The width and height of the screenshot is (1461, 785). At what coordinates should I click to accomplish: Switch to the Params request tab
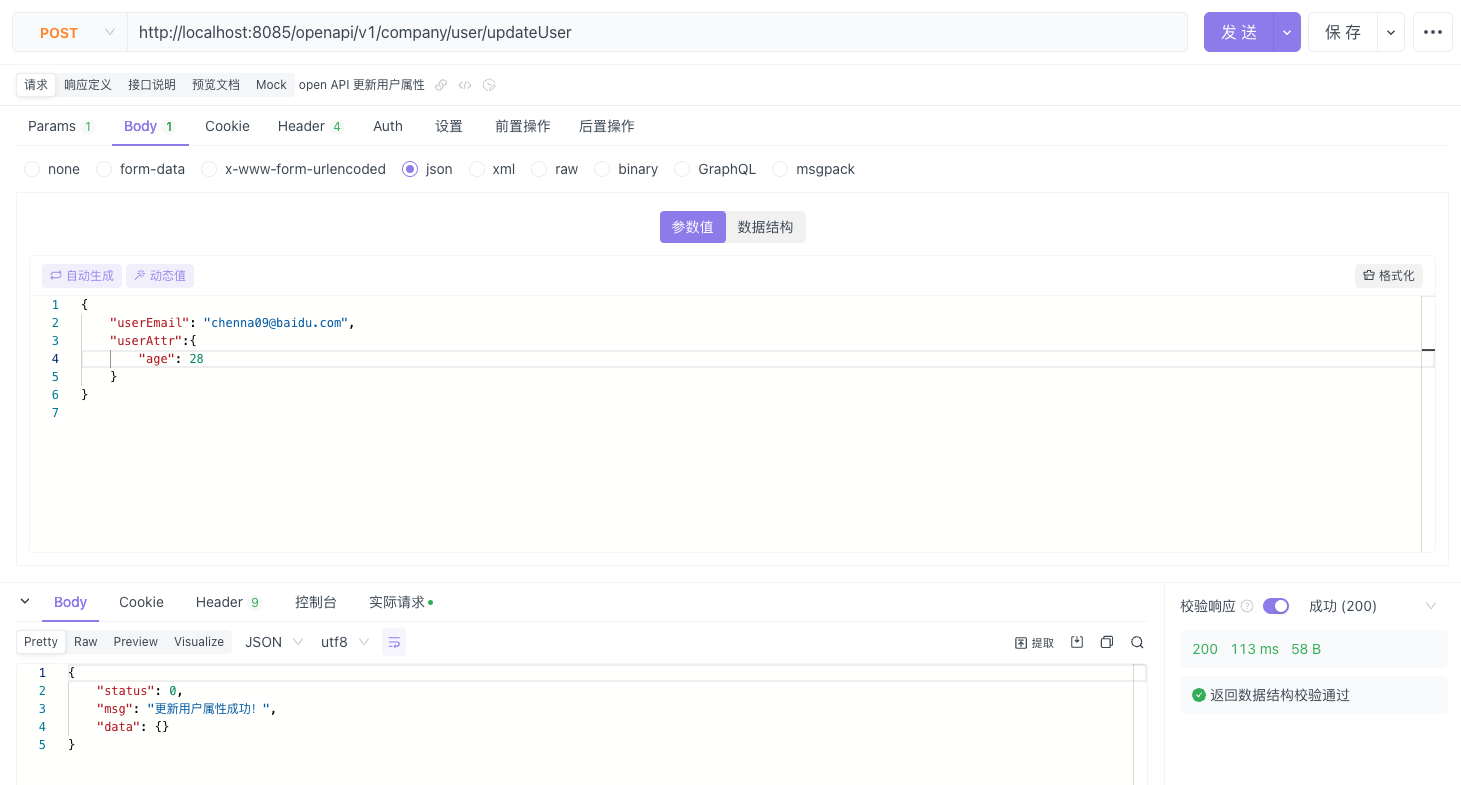pyautogui.click(x=60, y=126)
